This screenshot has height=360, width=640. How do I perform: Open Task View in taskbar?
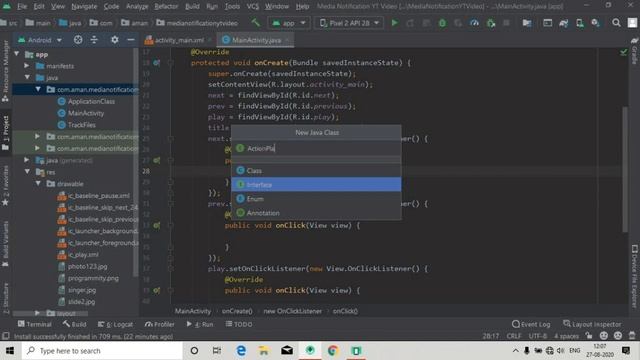(x=217, y=351)
